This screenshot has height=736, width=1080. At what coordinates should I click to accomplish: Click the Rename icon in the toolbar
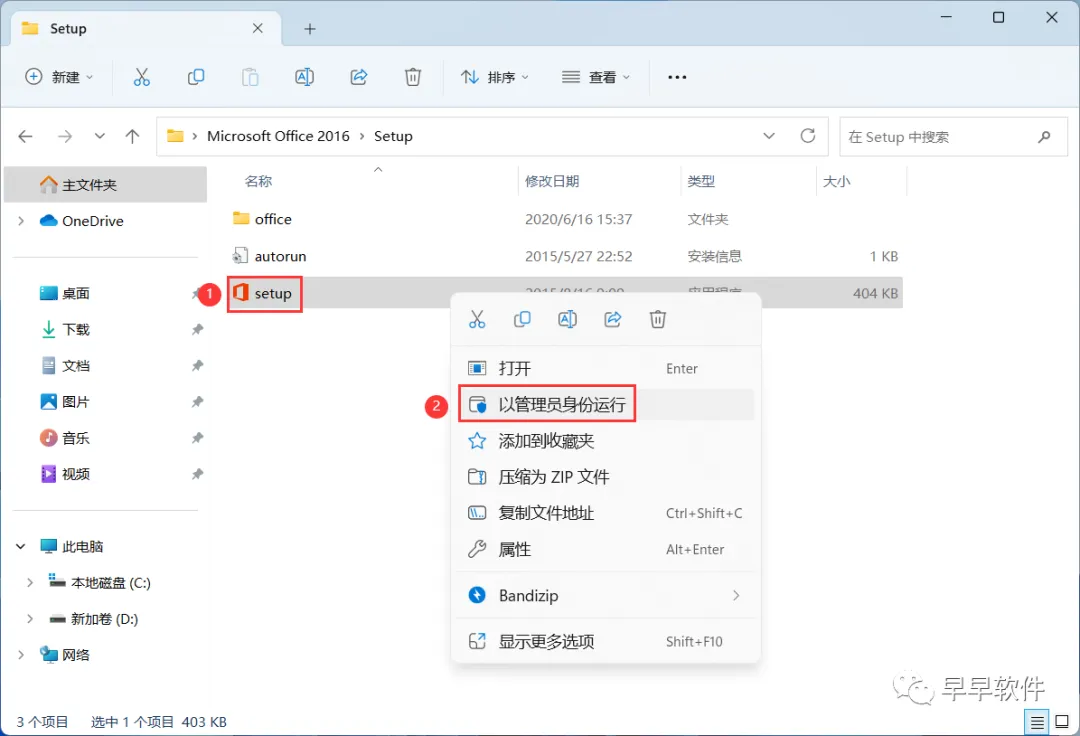click(x=304, y=77)
